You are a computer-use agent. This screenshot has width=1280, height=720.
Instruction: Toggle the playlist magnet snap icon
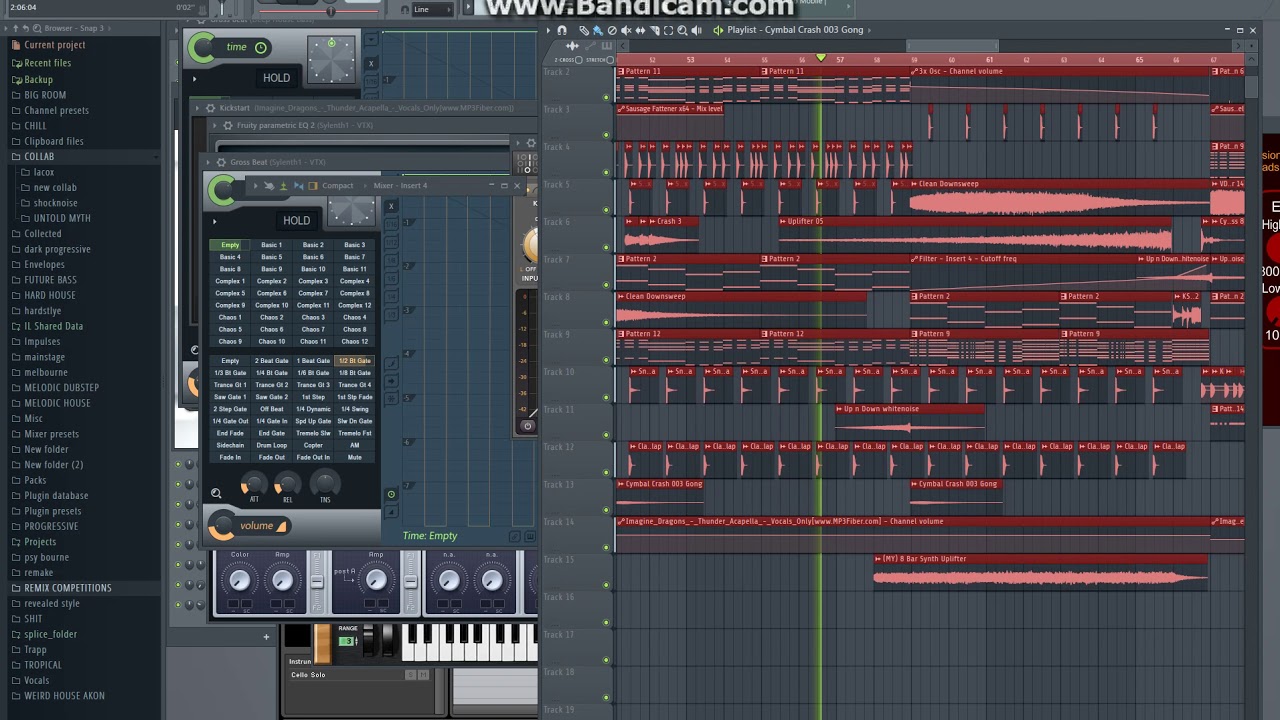562,30
